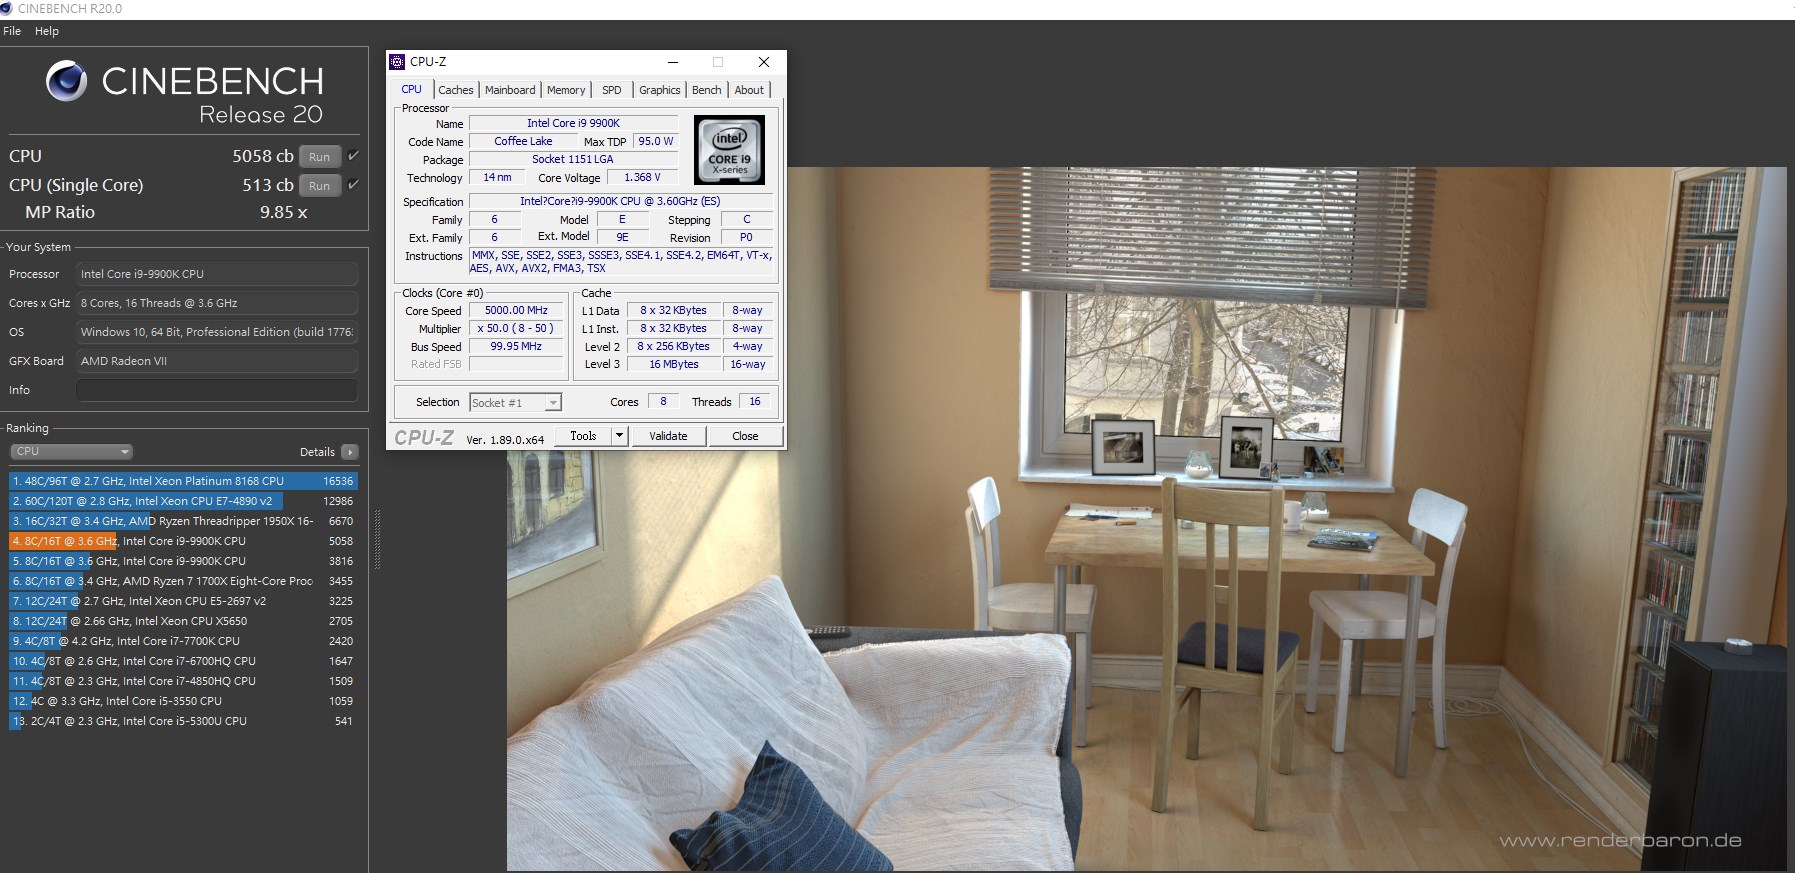Image resolution: width=1795 pixels, height=873 pixels.
Task: Switch to the Graphics tab in CPU-Z
Action: [660, 90]
